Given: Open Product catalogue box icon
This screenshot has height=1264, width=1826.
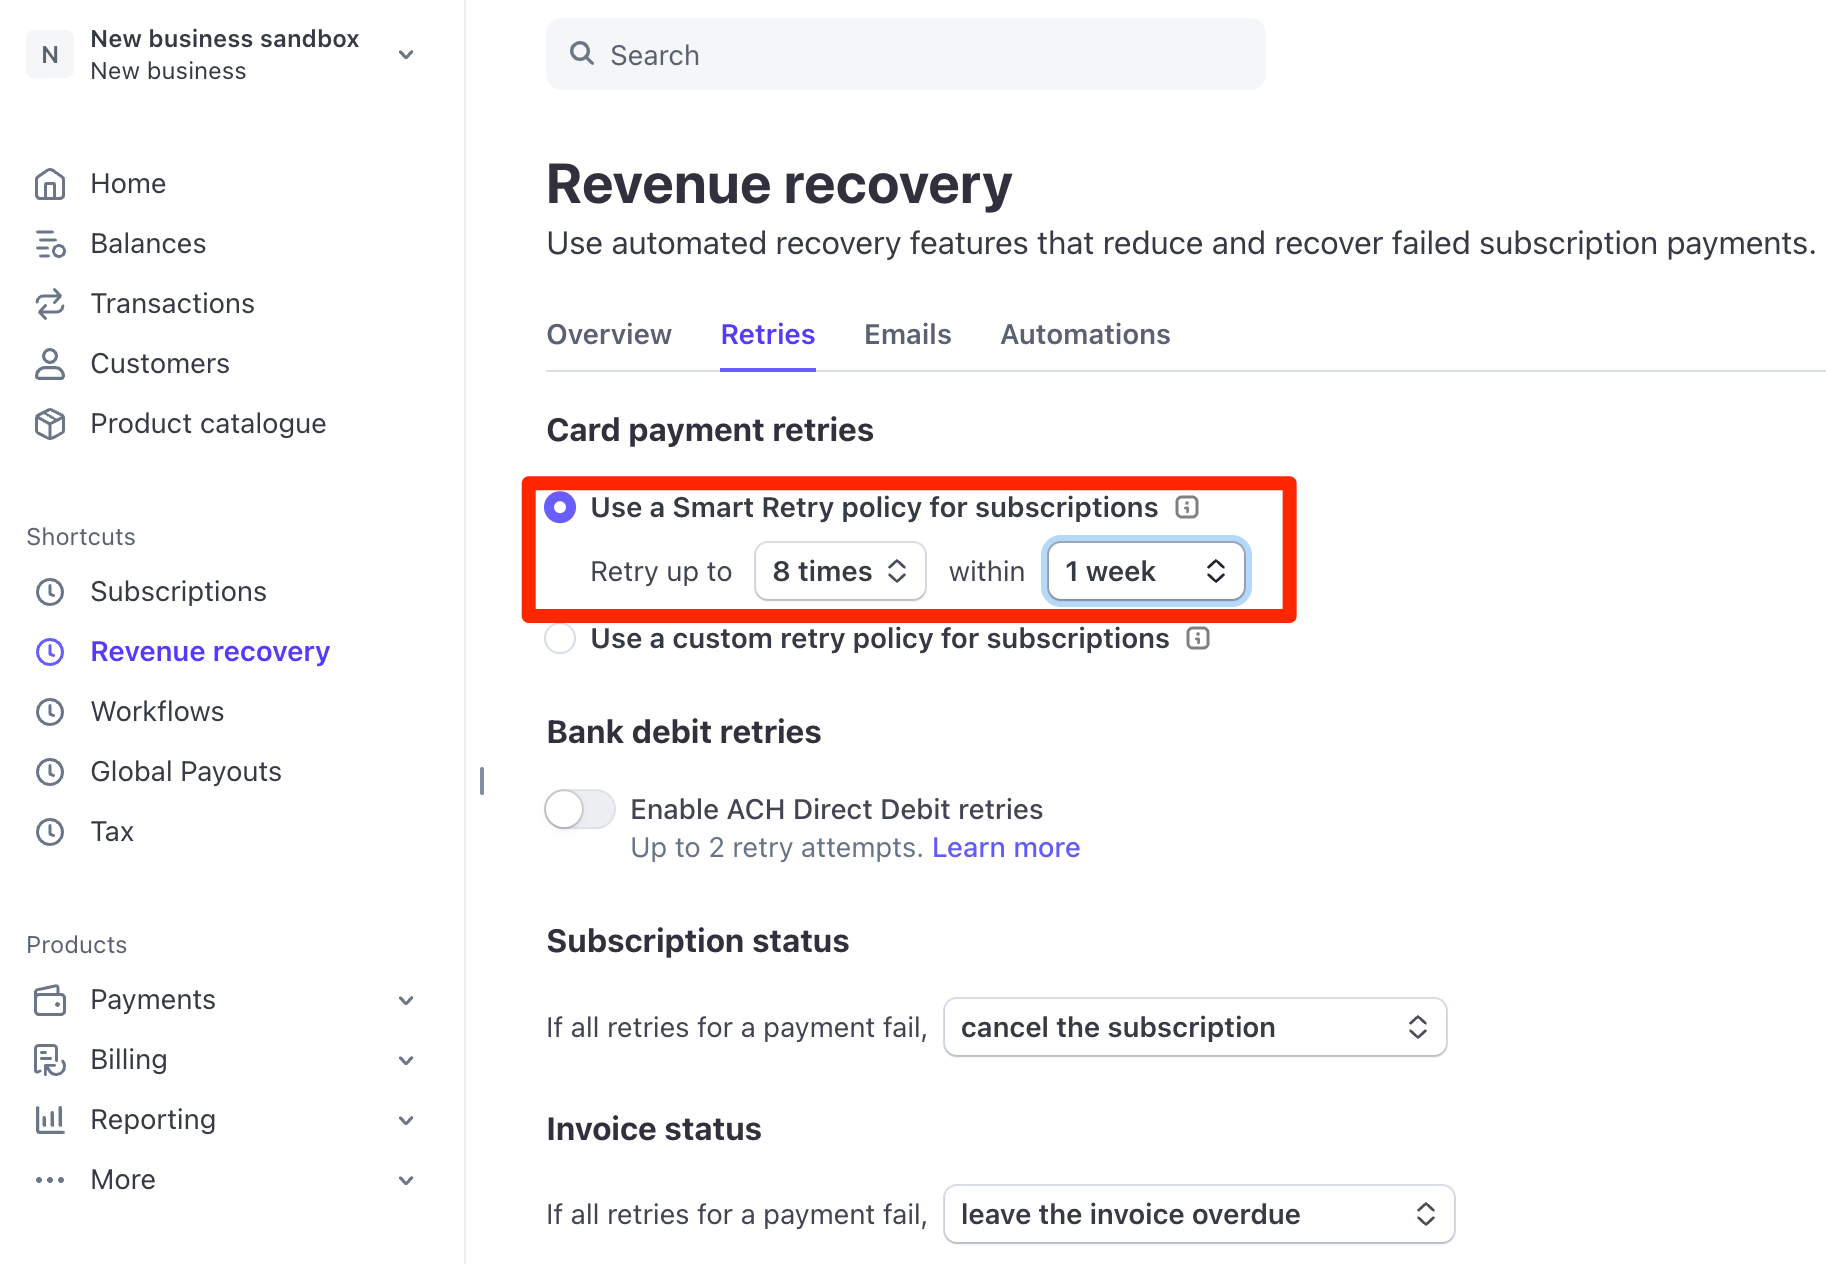Looking at the screenshot, I should point(50,424).
